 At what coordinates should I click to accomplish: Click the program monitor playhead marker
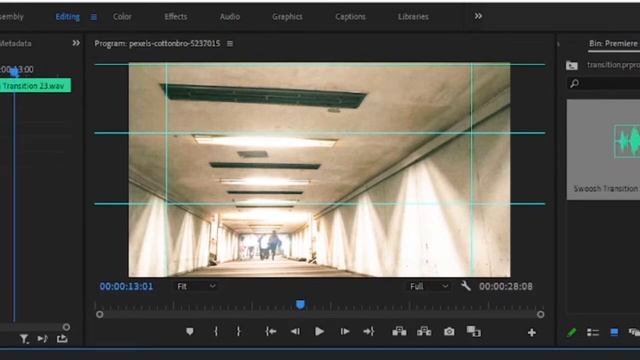point(300,304)
